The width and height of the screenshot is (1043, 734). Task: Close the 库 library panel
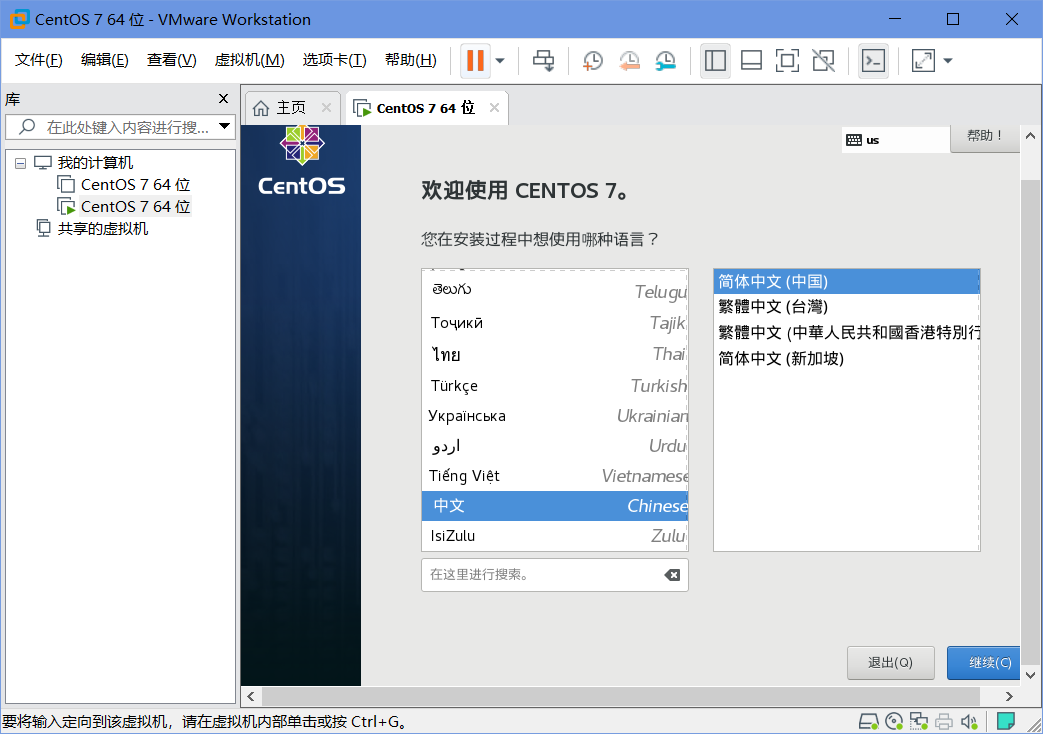click(x=224, y=99)
